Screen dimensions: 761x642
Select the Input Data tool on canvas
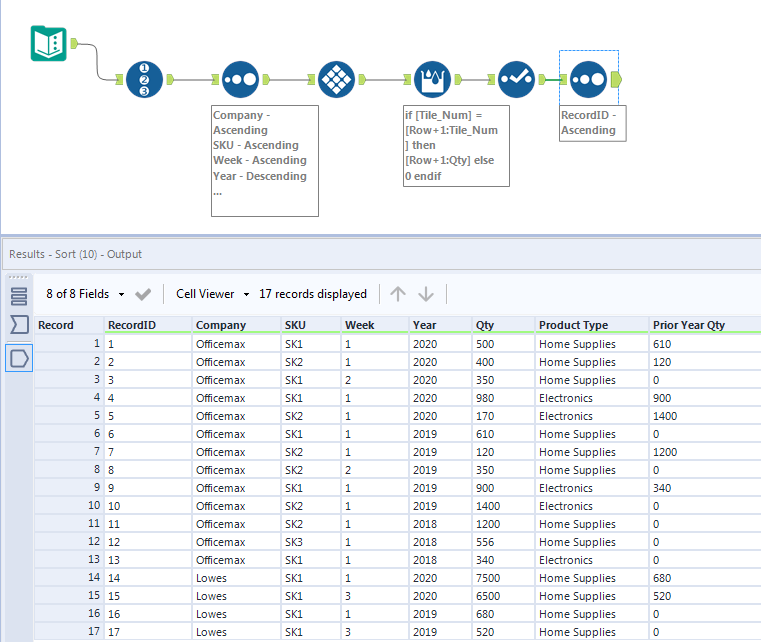(x=49, y=43)
